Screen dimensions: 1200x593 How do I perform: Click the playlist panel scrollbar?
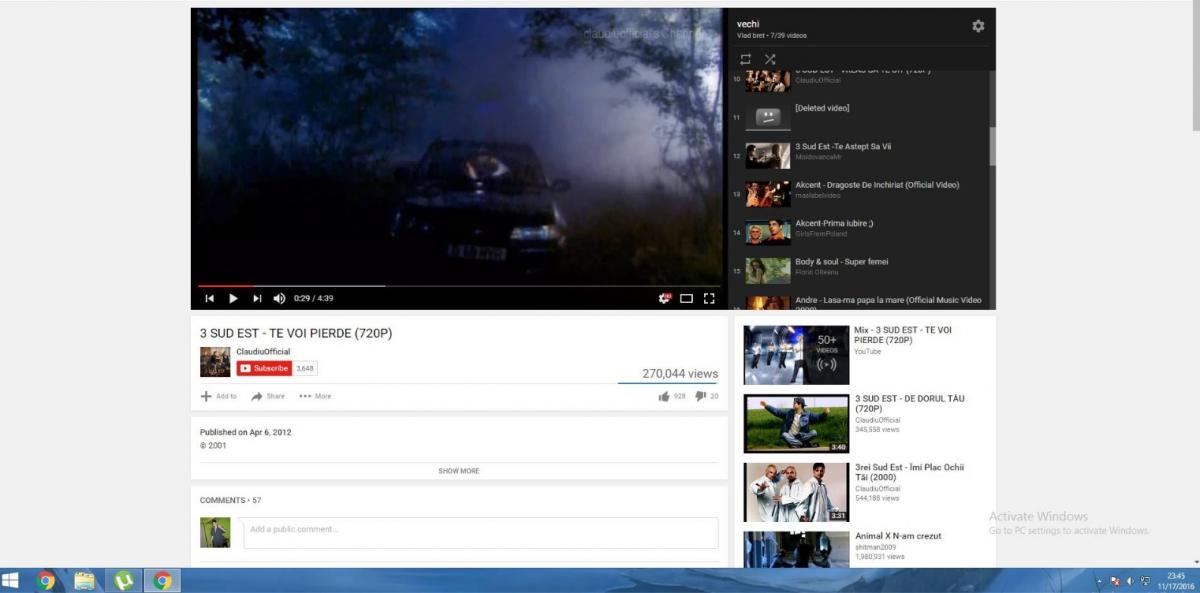pyautogui.click(x=993, y=145)
